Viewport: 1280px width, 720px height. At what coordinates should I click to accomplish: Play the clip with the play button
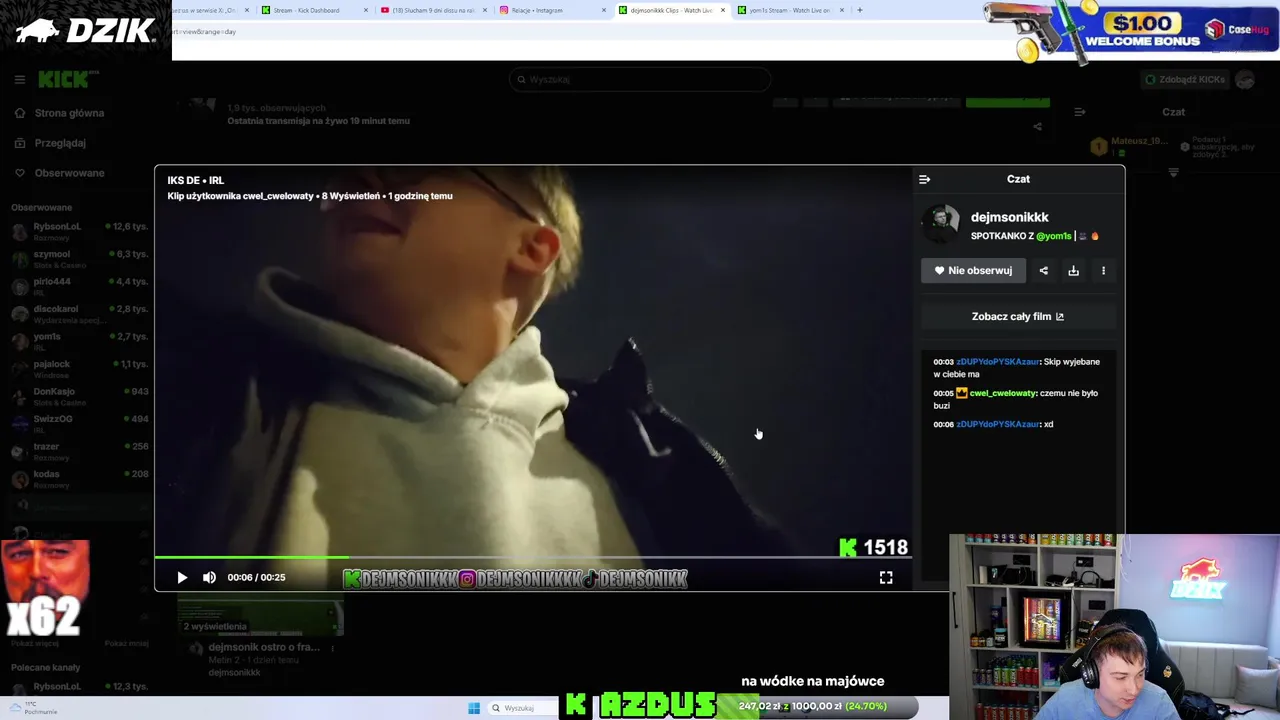[182, 577]
